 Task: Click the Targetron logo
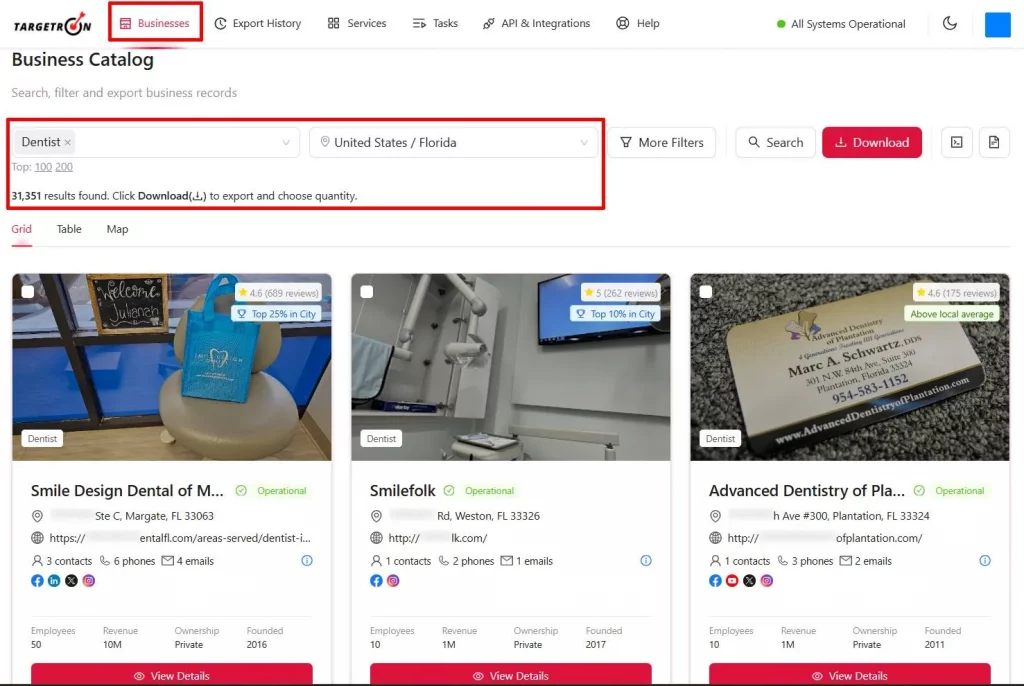[52, 24]
